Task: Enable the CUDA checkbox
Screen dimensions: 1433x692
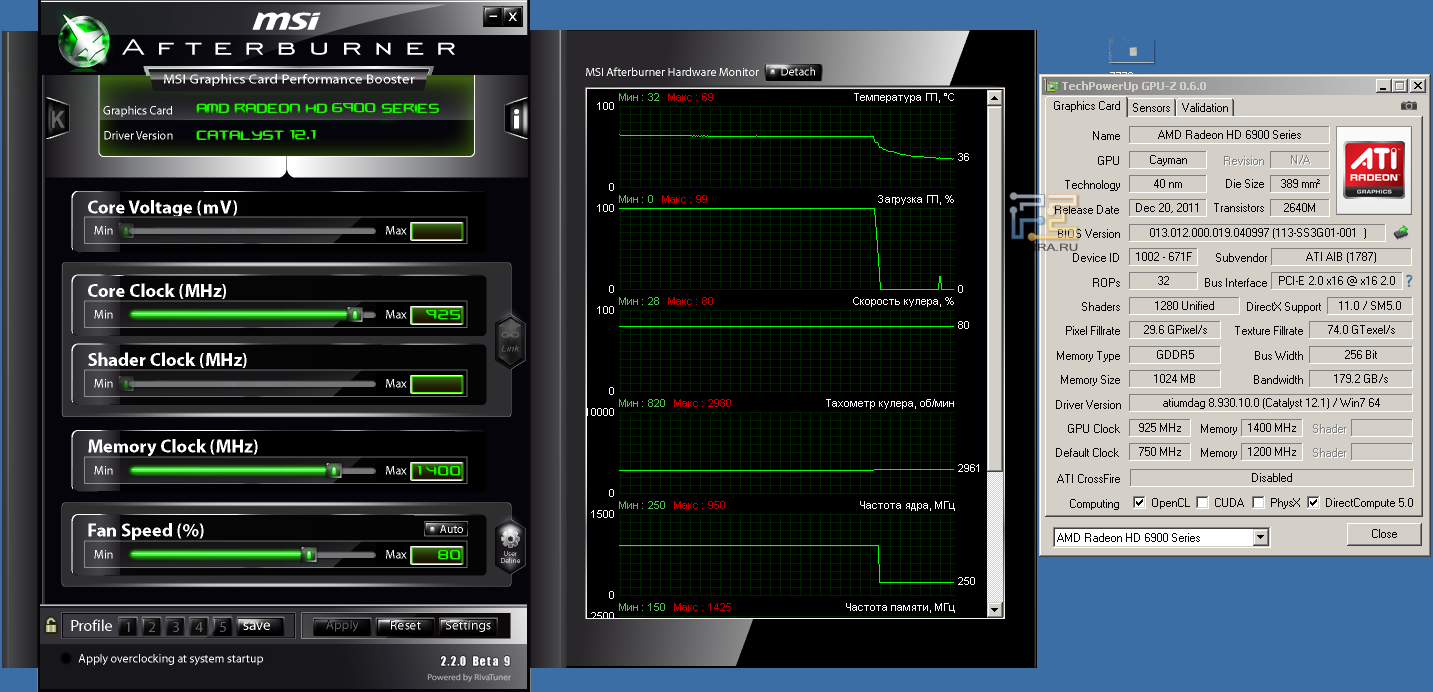Action: click(1202, 503)
